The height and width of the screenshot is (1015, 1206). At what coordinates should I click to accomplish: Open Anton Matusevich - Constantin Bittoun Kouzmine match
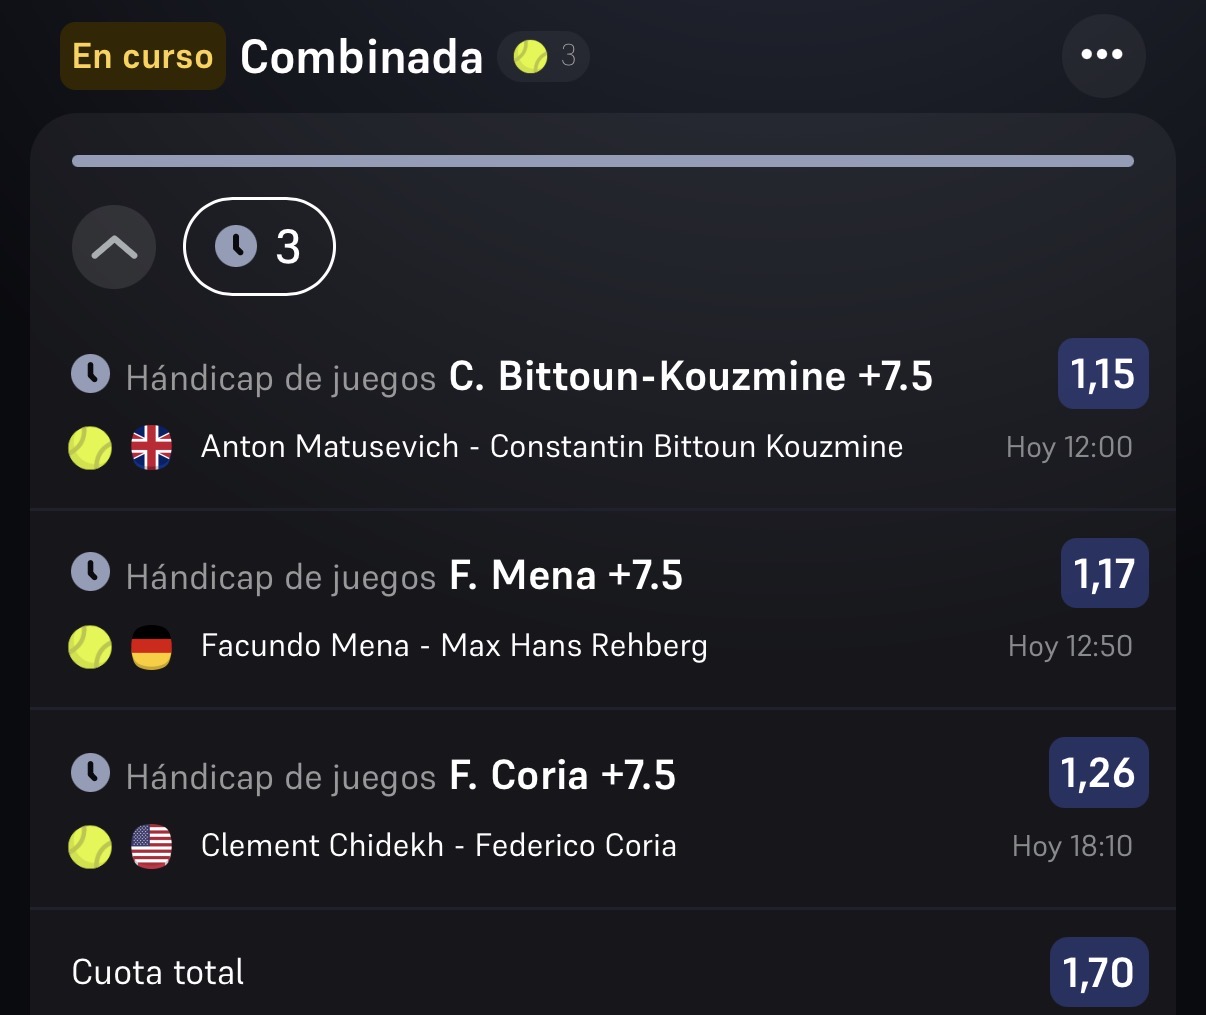click(x=552, y=447)
